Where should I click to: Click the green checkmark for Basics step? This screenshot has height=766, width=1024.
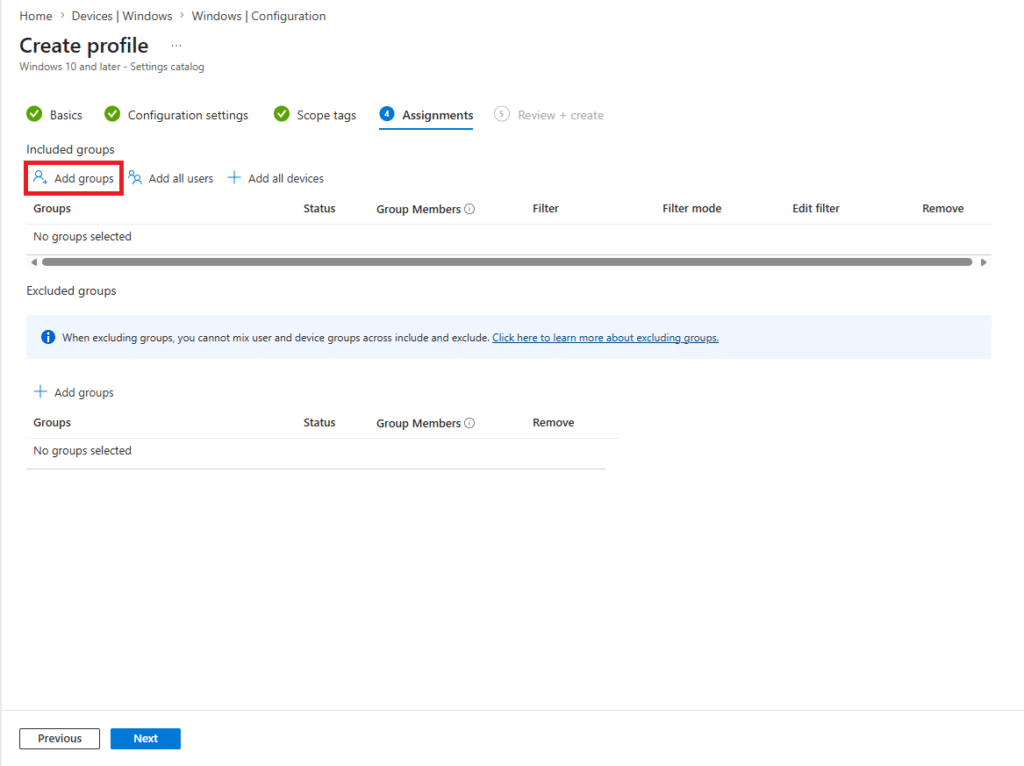point(34,115)
